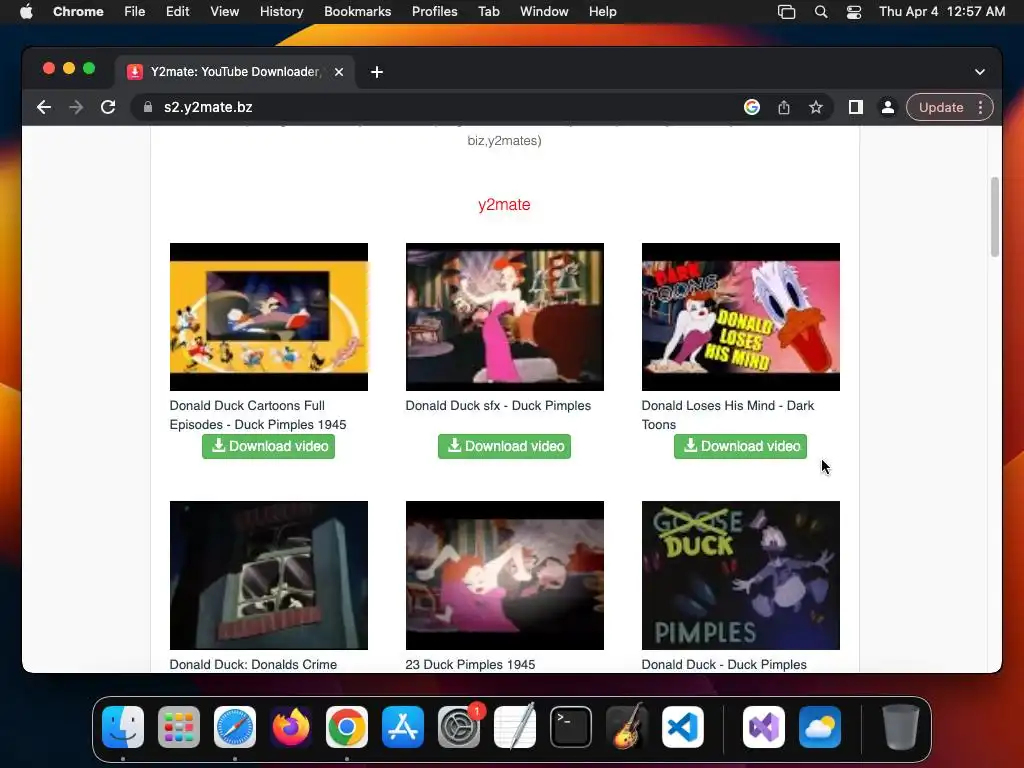Click the browser forward arrow

(76, 107)
